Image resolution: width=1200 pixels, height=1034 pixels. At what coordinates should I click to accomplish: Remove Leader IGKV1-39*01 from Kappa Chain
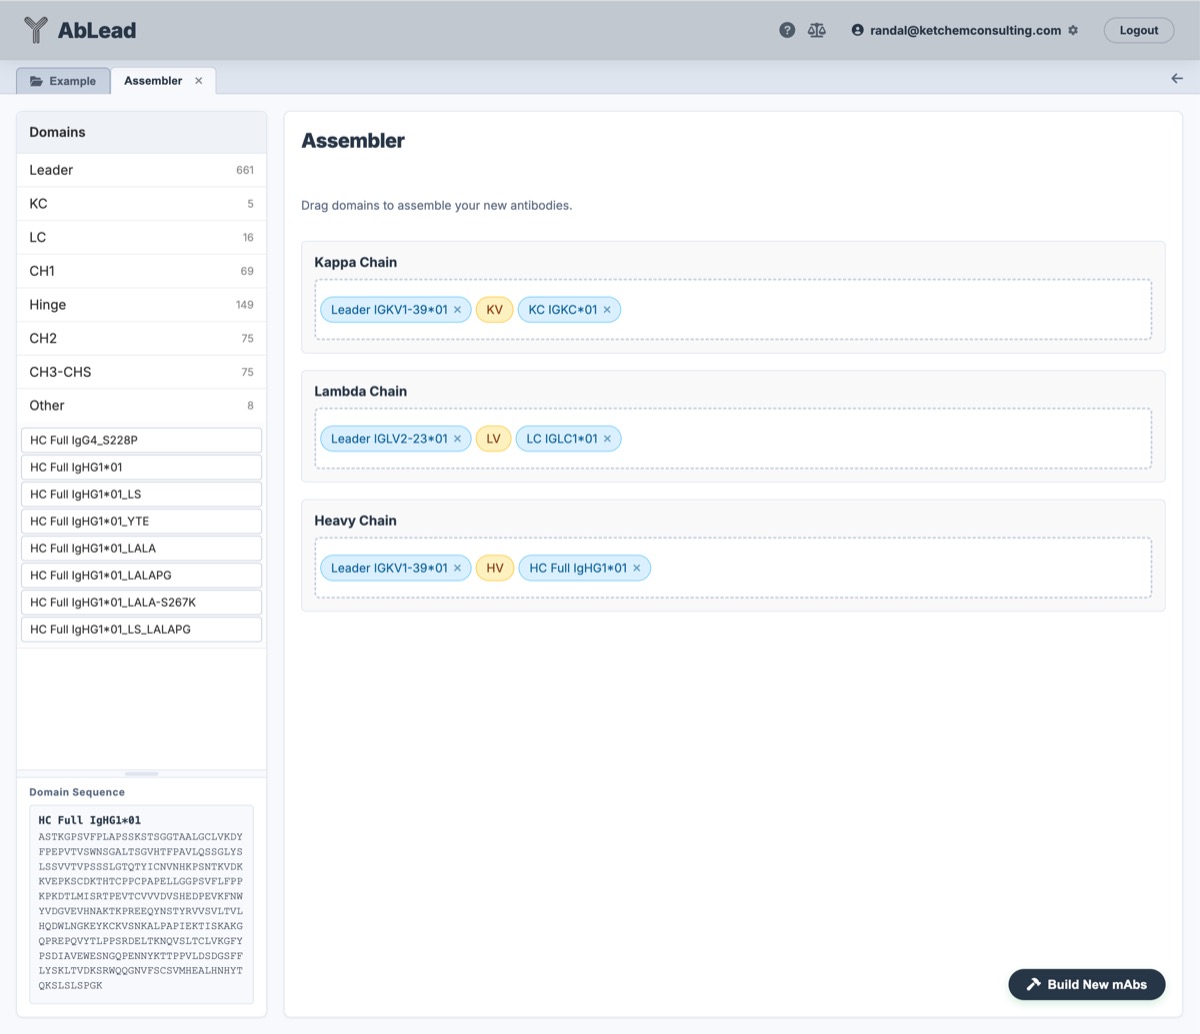tap(458, 310)
